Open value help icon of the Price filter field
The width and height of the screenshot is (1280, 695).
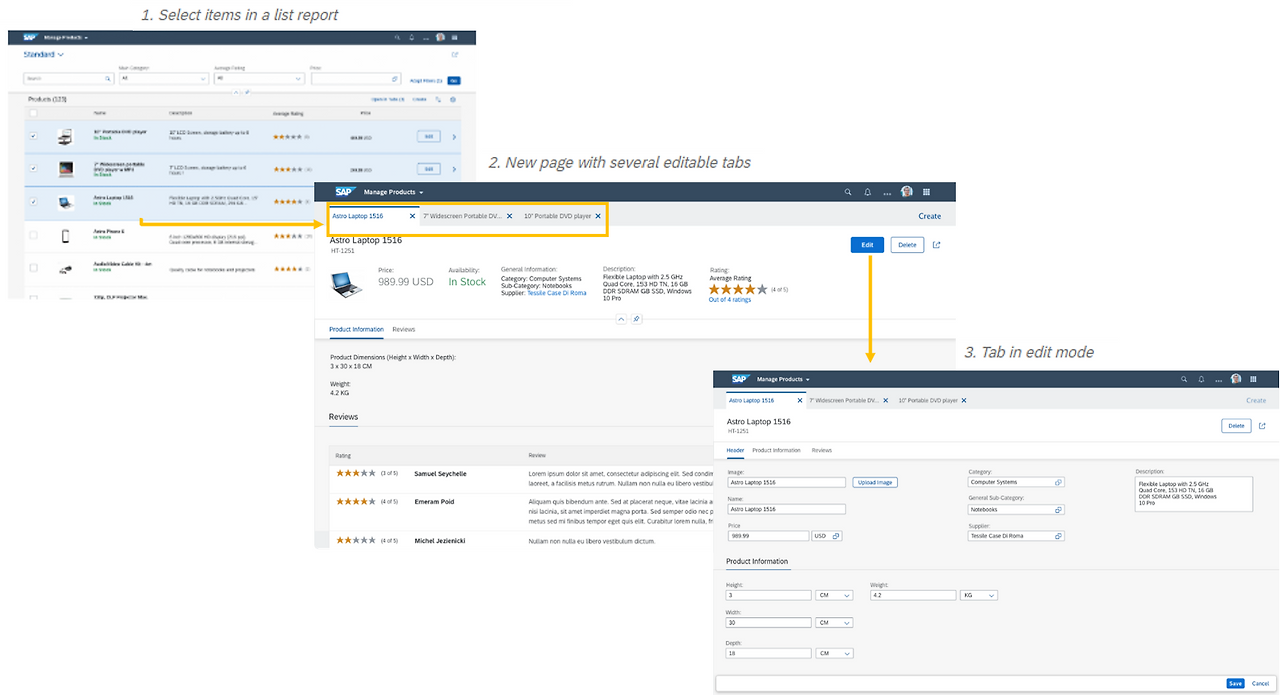tap(395, 78)
